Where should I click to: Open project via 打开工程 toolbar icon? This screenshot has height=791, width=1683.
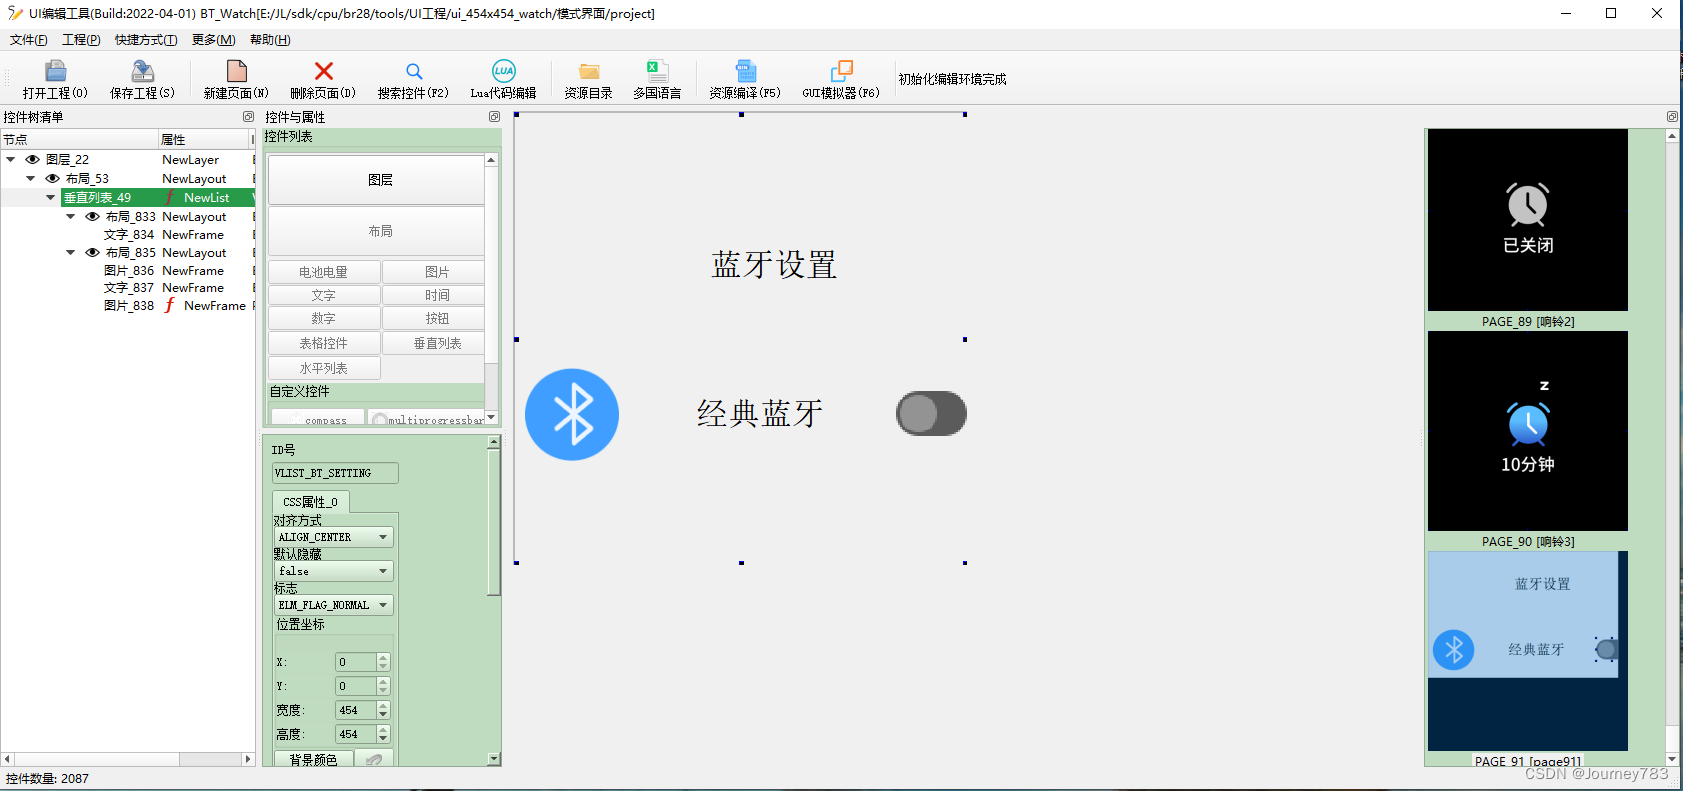pos(55,79)
